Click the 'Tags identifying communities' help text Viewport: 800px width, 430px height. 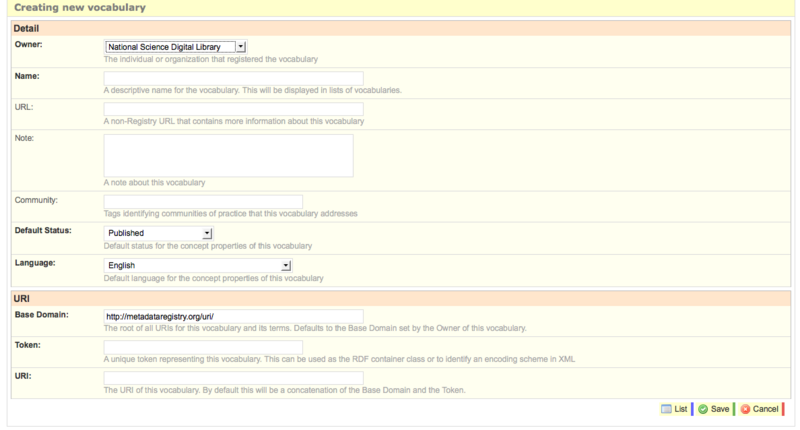tap(231, 214)
